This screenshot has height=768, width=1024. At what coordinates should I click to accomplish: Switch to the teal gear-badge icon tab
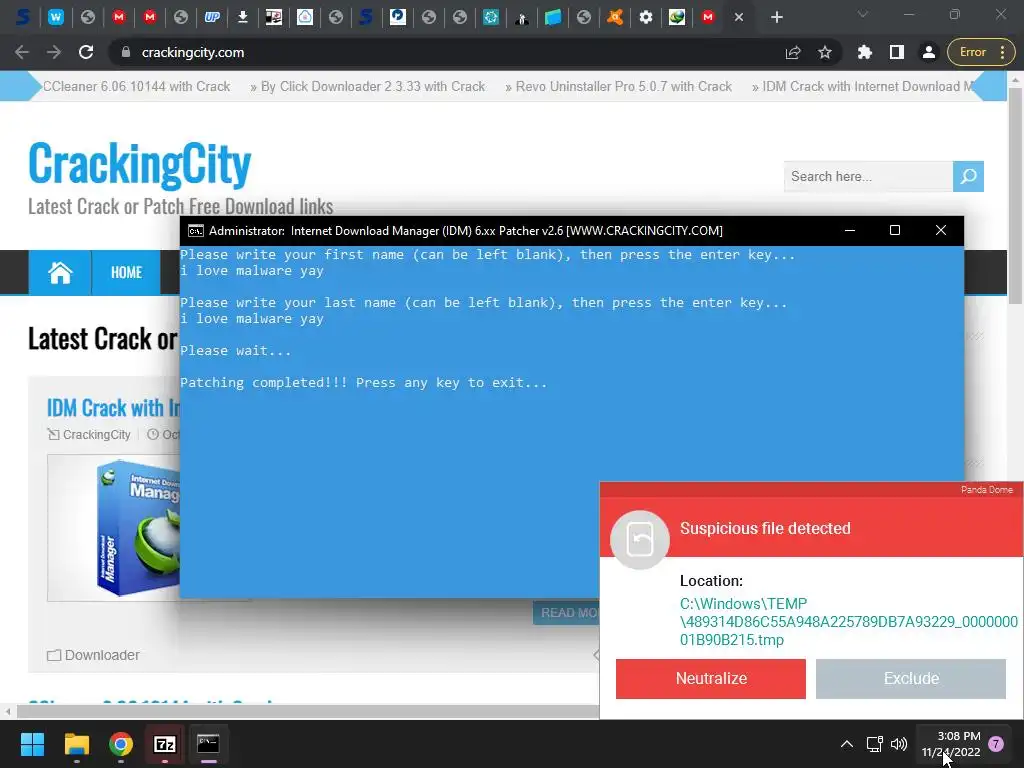[490, 18]
